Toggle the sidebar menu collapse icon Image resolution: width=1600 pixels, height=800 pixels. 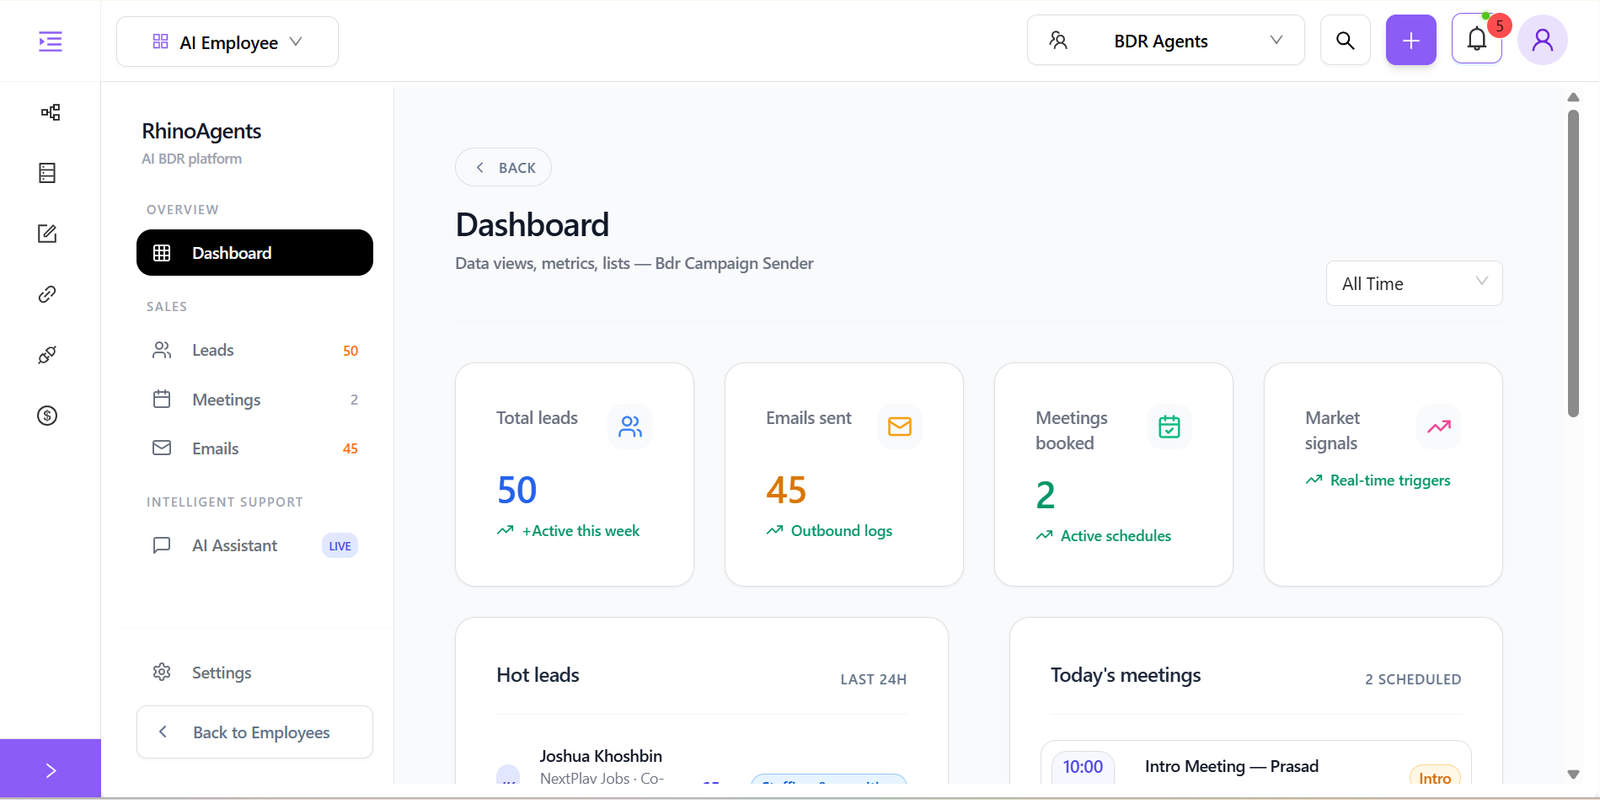50,41
